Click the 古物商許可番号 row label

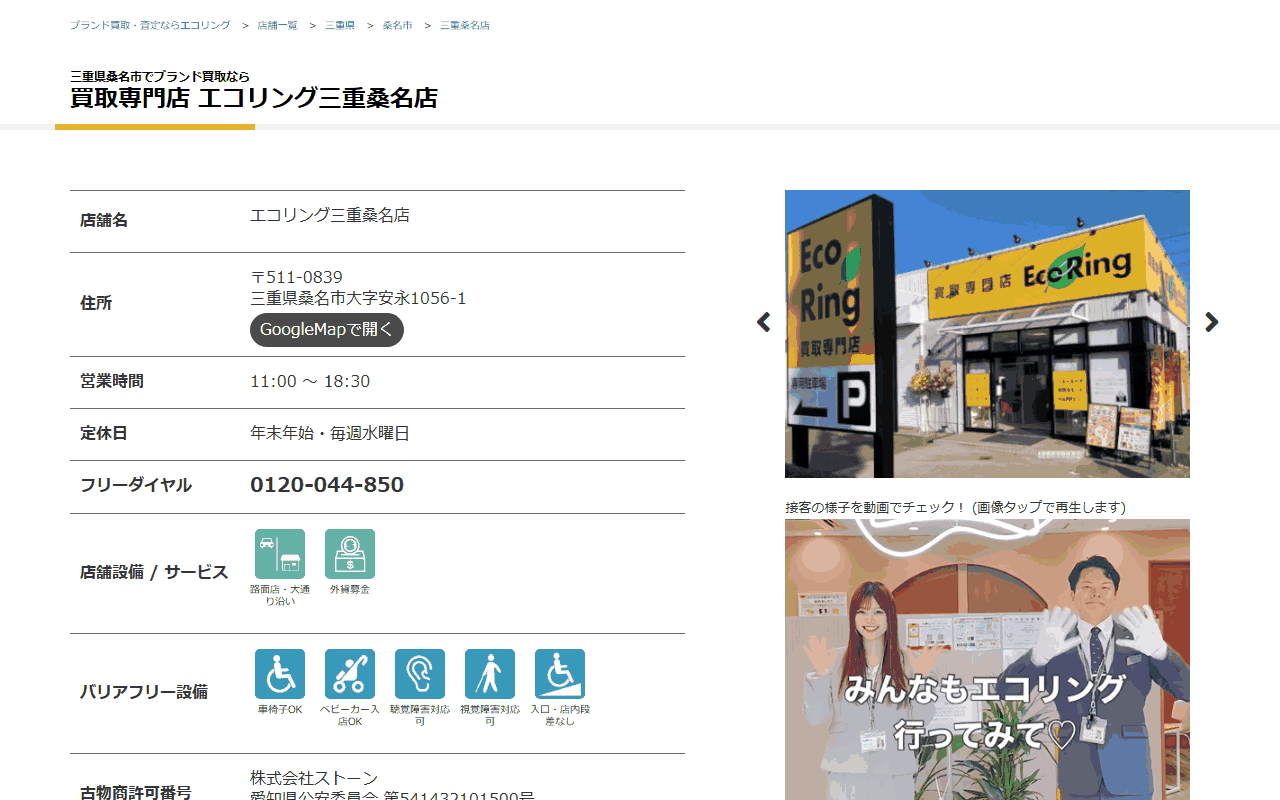pyautogui.click(x=136, y=793)
